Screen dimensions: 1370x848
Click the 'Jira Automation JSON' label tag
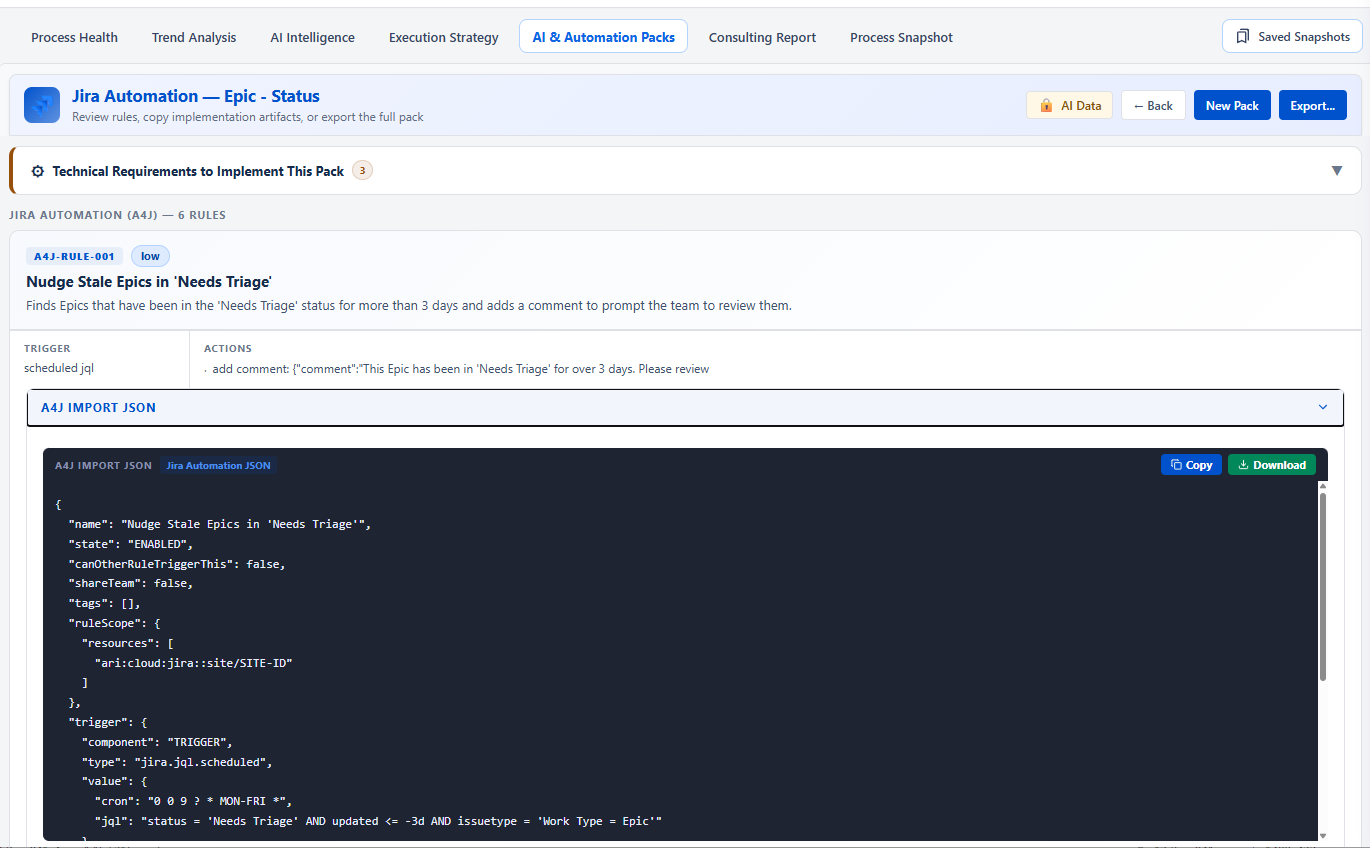(218, 465)
